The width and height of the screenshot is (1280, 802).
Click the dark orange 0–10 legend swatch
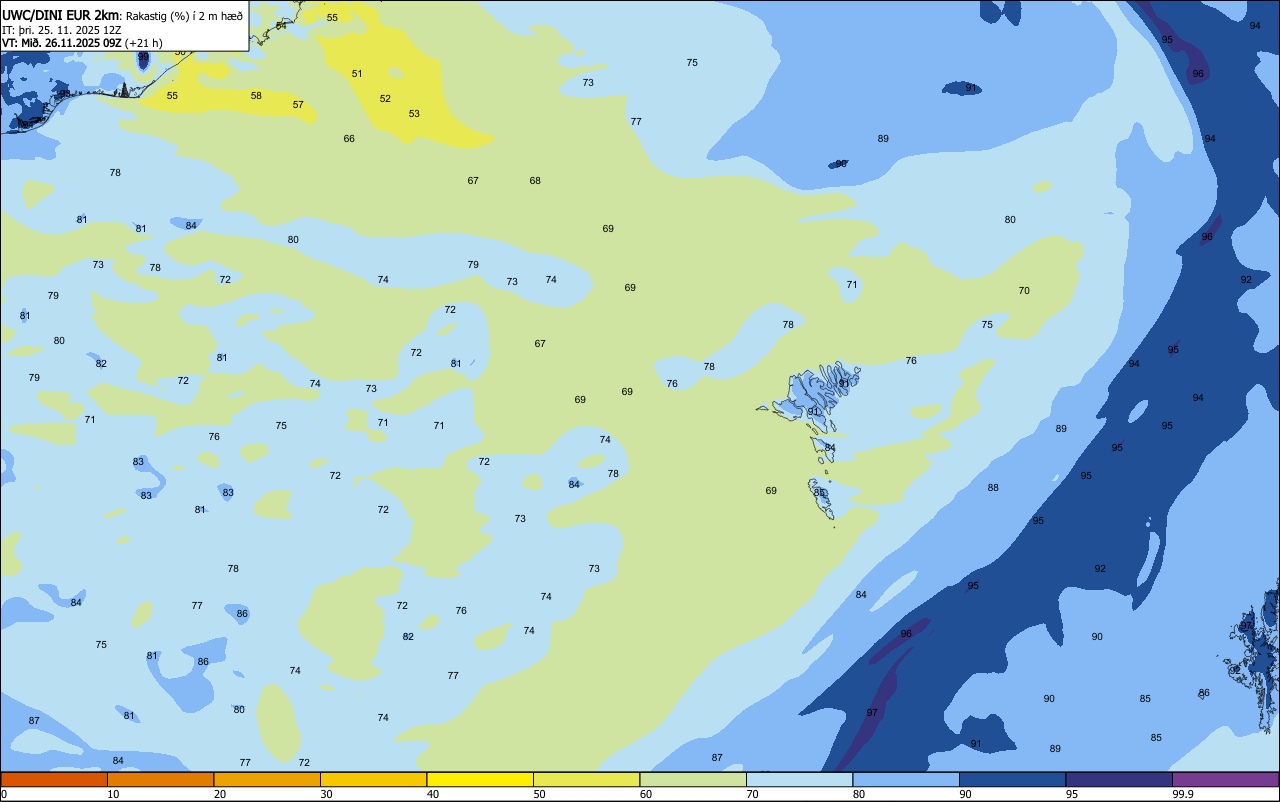point(54,779)
